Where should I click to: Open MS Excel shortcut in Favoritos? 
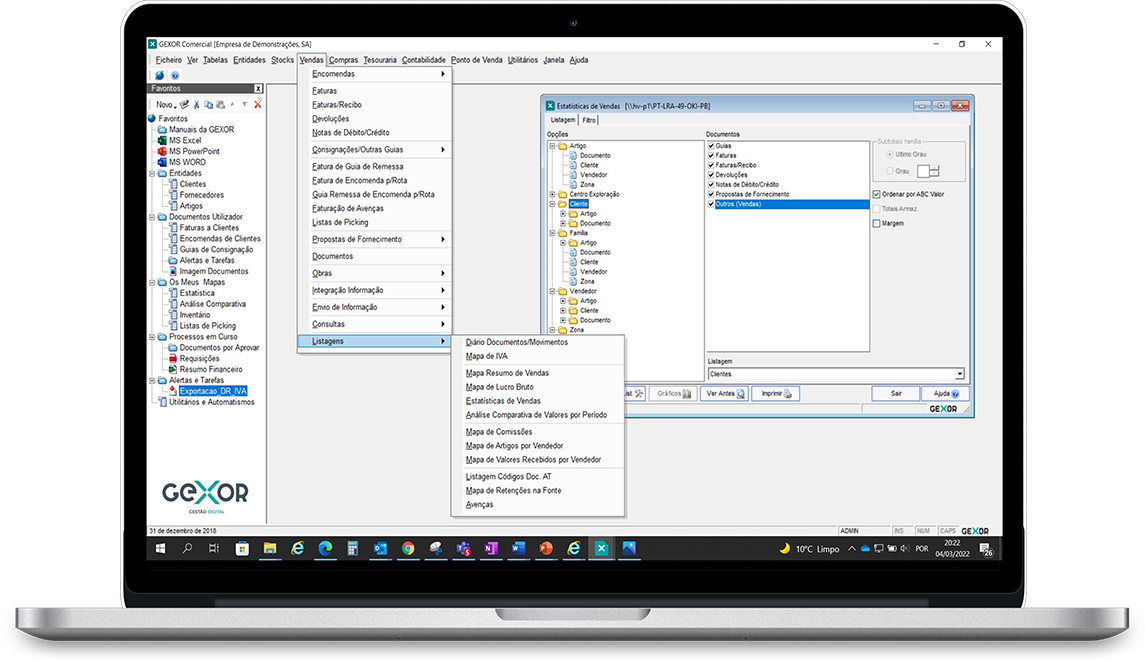tap(184, 140)
